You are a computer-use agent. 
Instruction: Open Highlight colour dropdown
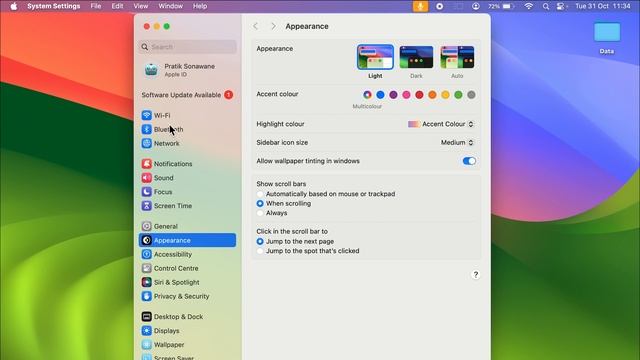[x=441, y=124]
